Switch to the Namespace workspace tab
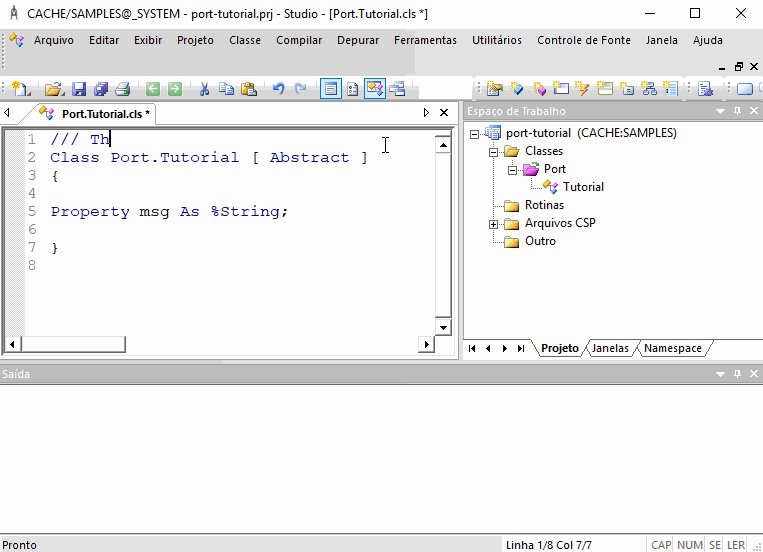 [x=672, y=349]
